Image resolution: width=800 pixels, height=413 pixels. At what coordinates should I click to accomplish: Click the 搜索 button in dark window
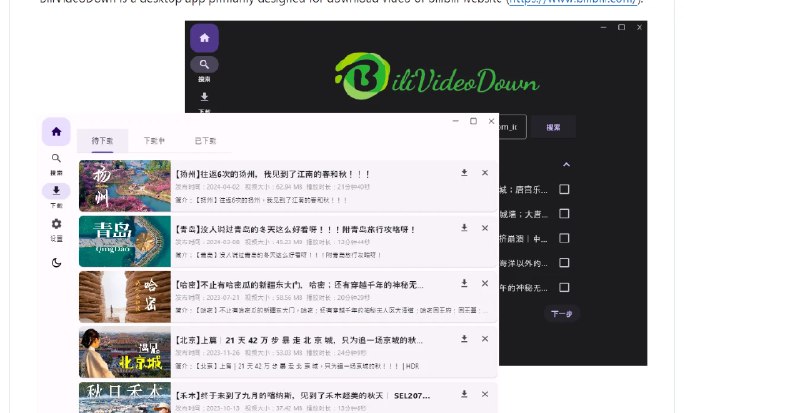[554, 127]
